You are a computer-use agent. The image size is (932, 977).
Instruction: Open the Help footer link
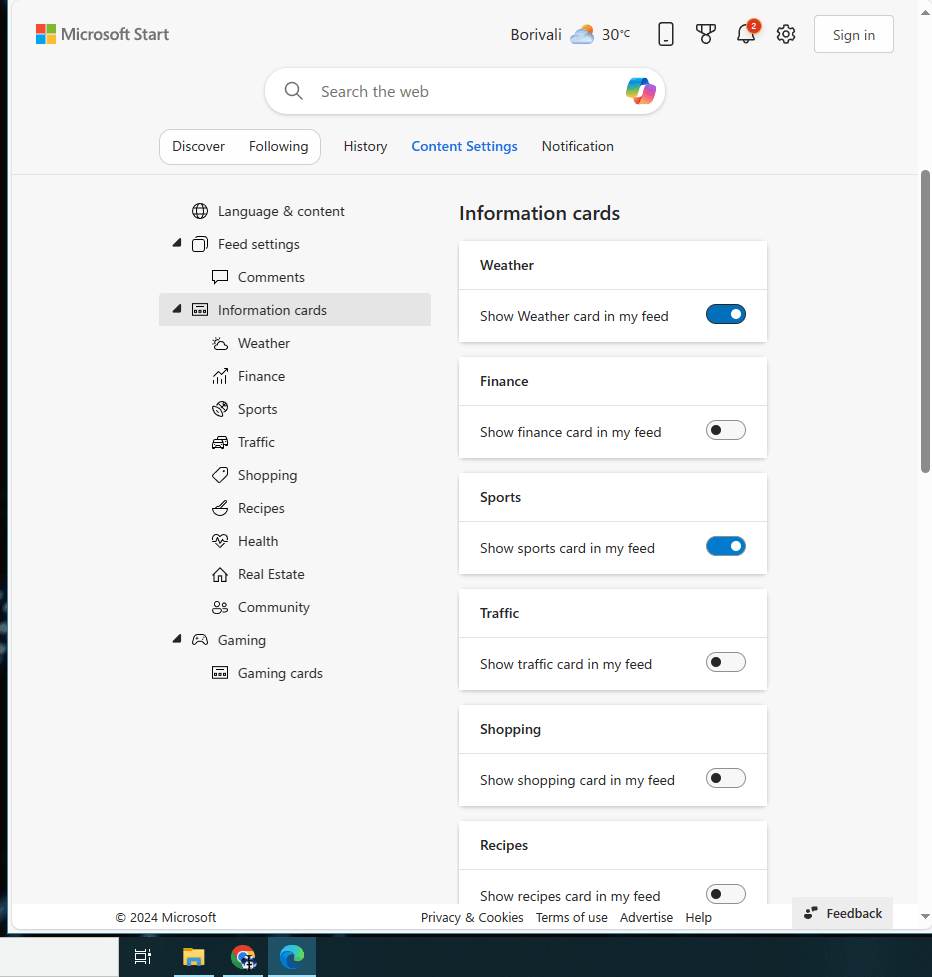click(698, 918)
